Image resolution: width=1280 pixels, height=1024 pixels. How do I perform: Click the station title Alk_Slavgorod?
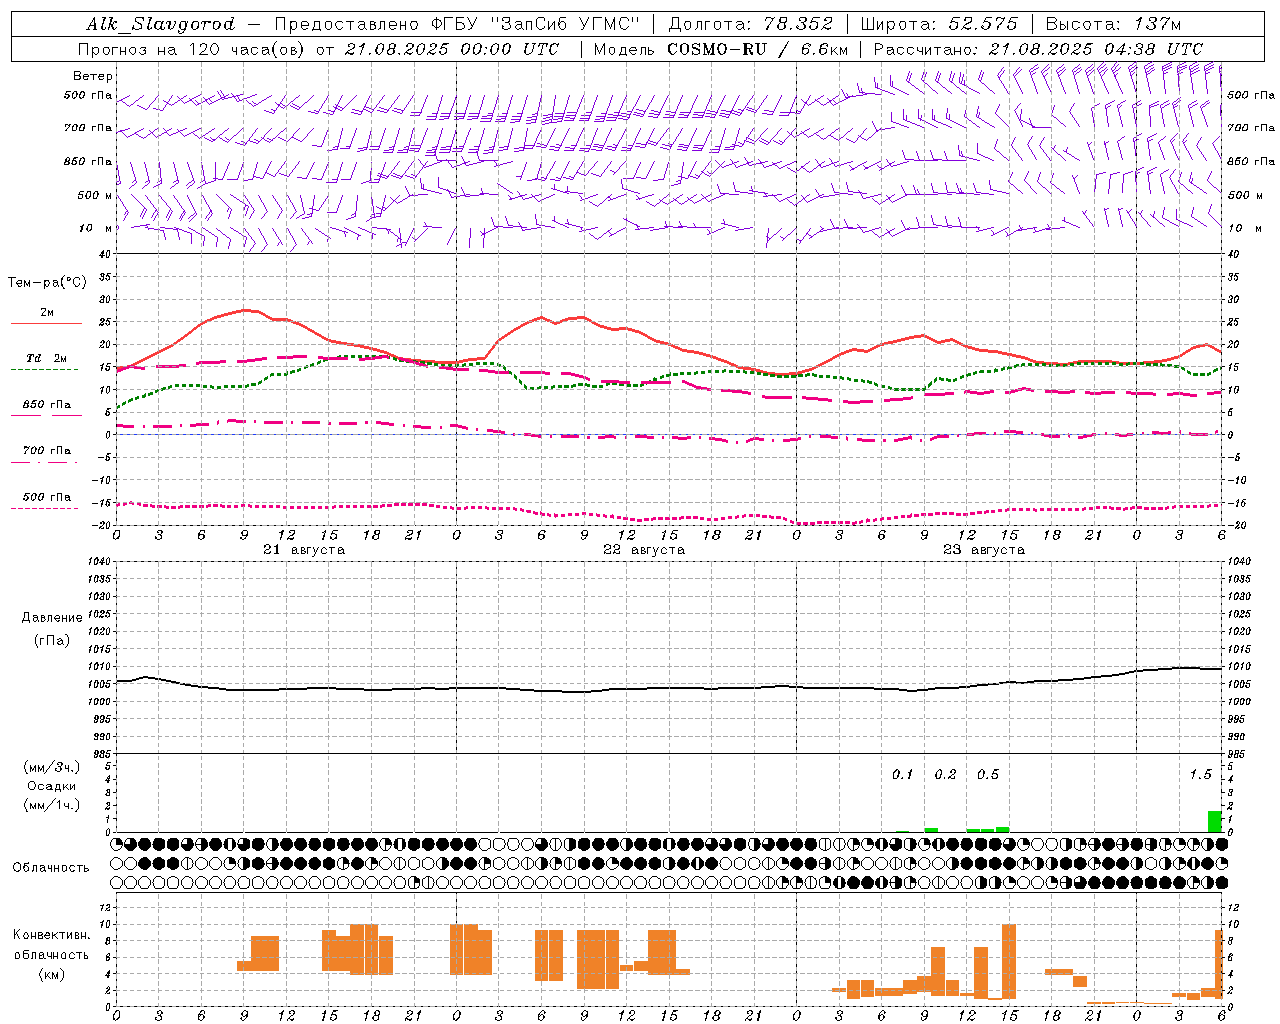161,24
